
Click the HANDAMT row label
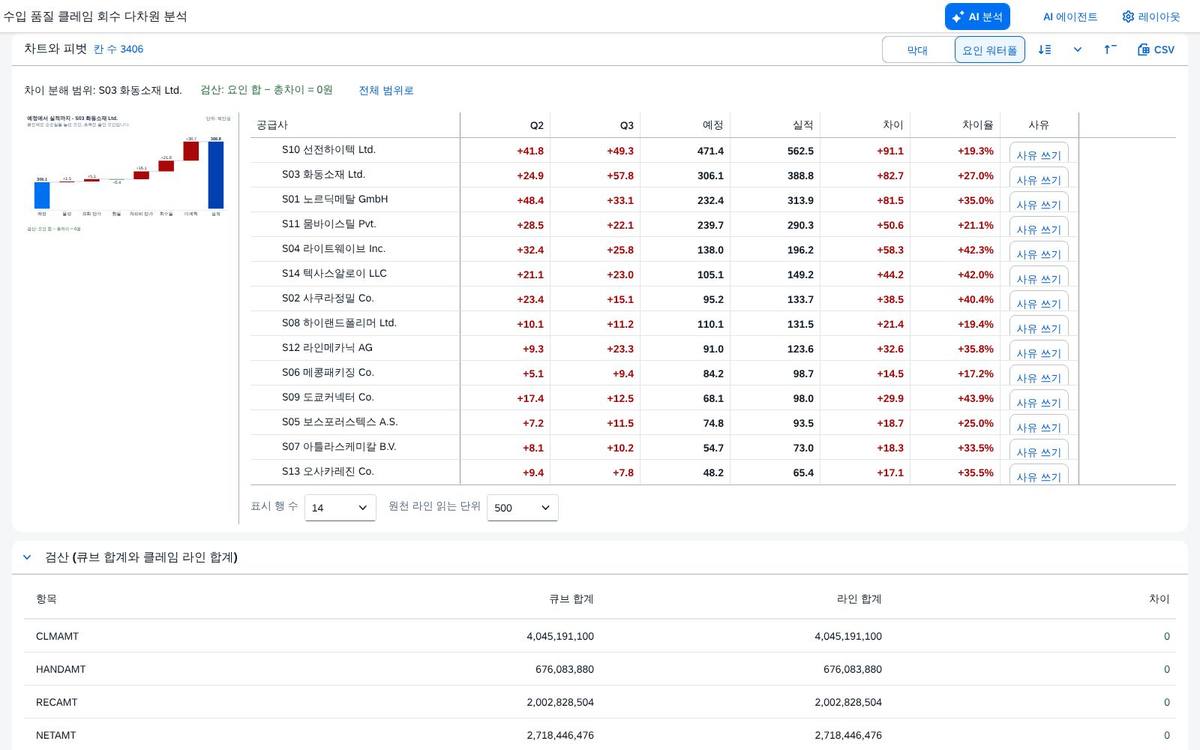click(x=61, y=669)
